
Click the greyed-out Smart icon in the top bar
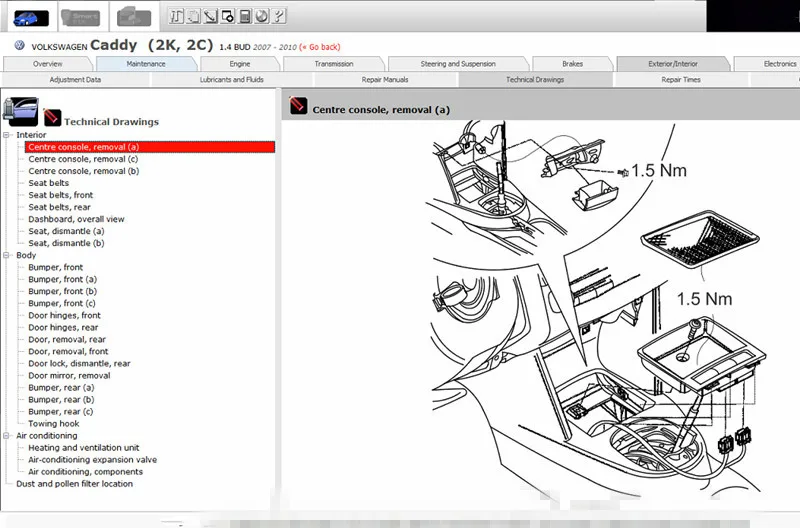point(80,18)
